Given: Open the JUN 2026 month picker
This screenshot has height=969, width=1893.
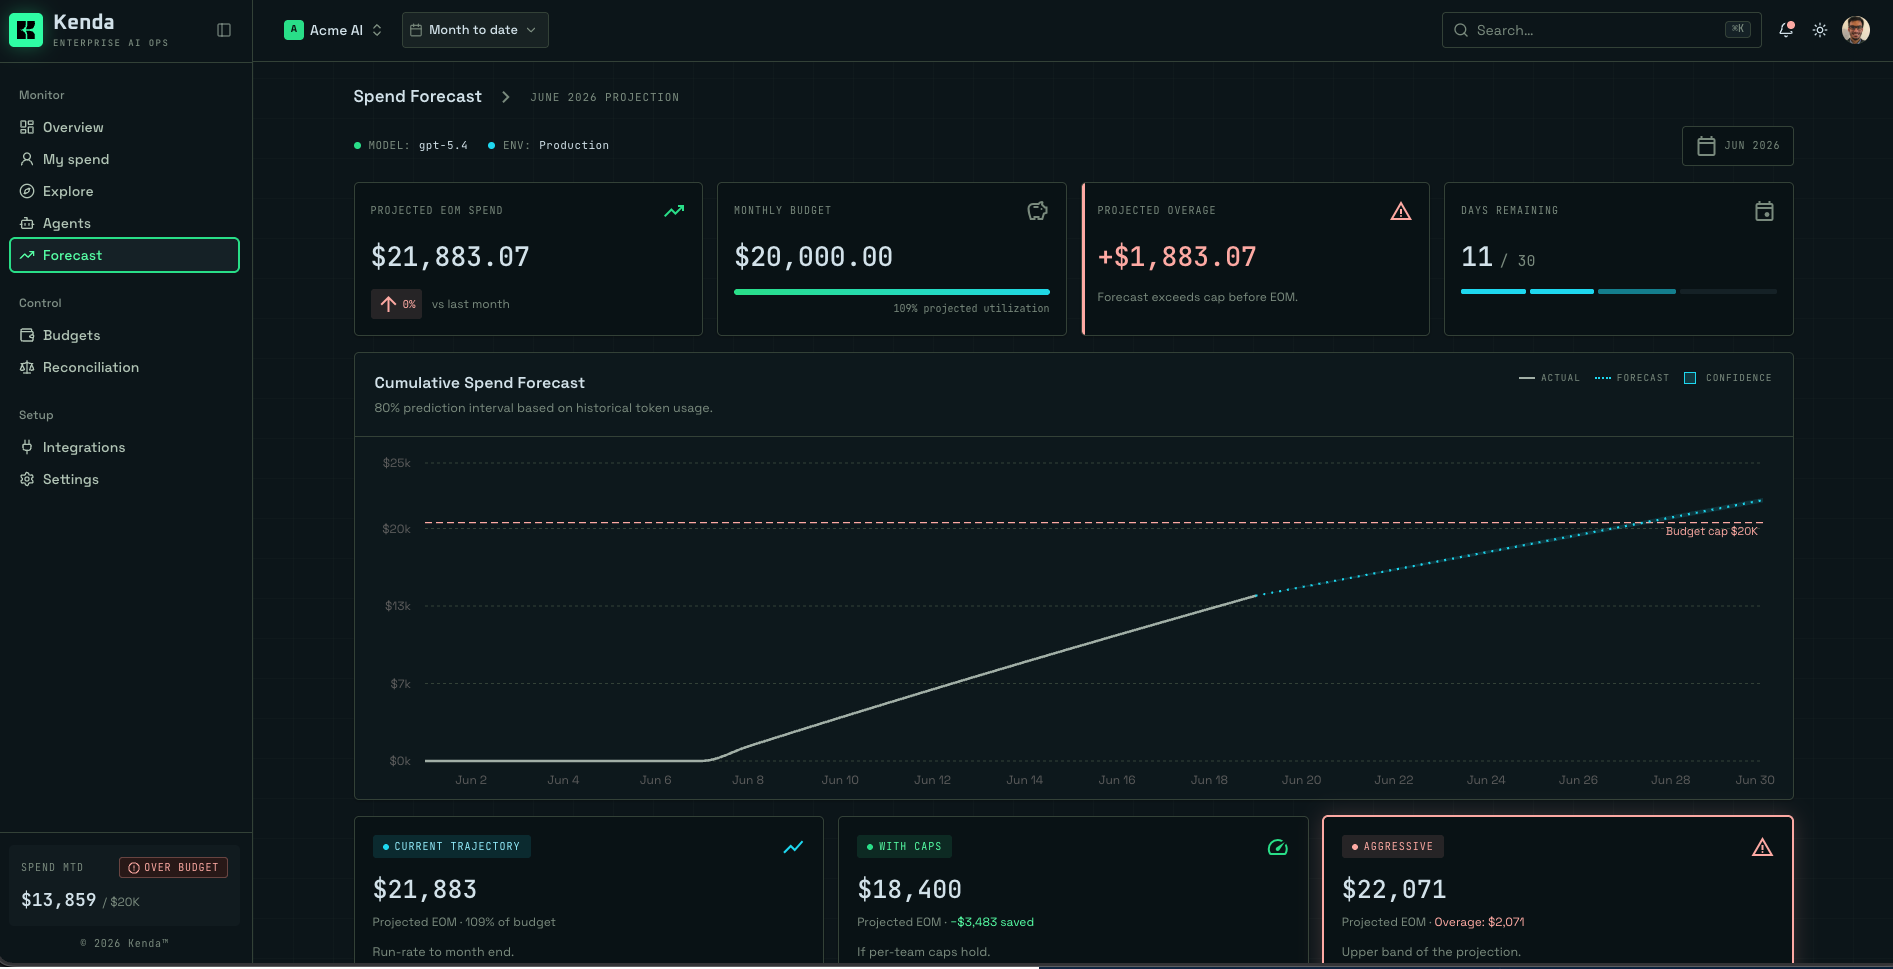Looking at the screenshot, I should click(x=1738, y=146).
